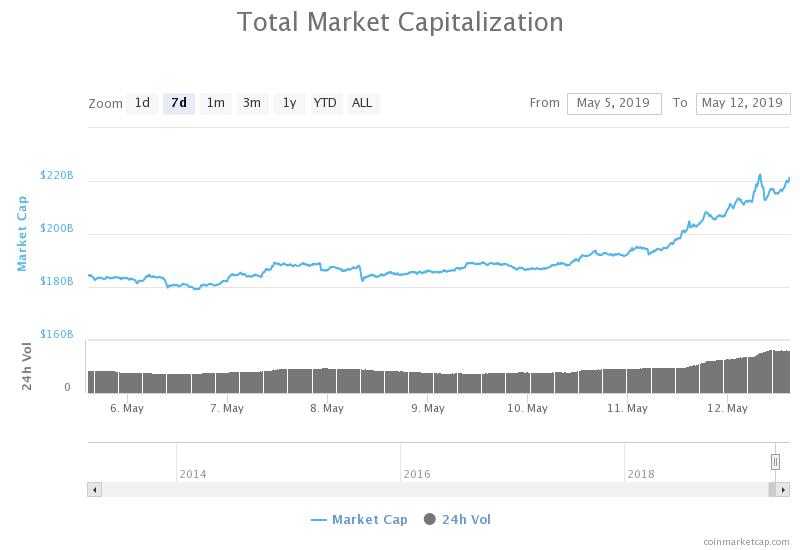
Task: Click the 2014 navigator timeline label
Action: pos(193,474)
